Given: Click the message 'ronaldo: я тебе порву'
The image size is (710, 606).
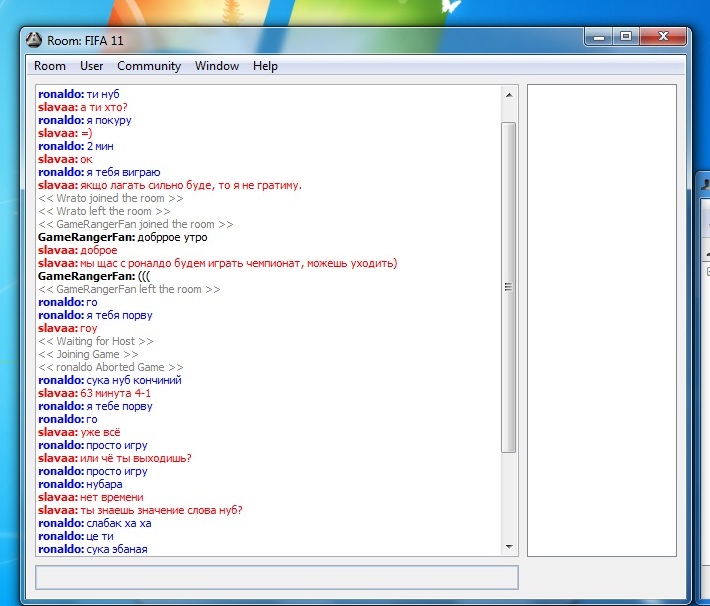Looking at the screenshot, I should coord(95,406).
